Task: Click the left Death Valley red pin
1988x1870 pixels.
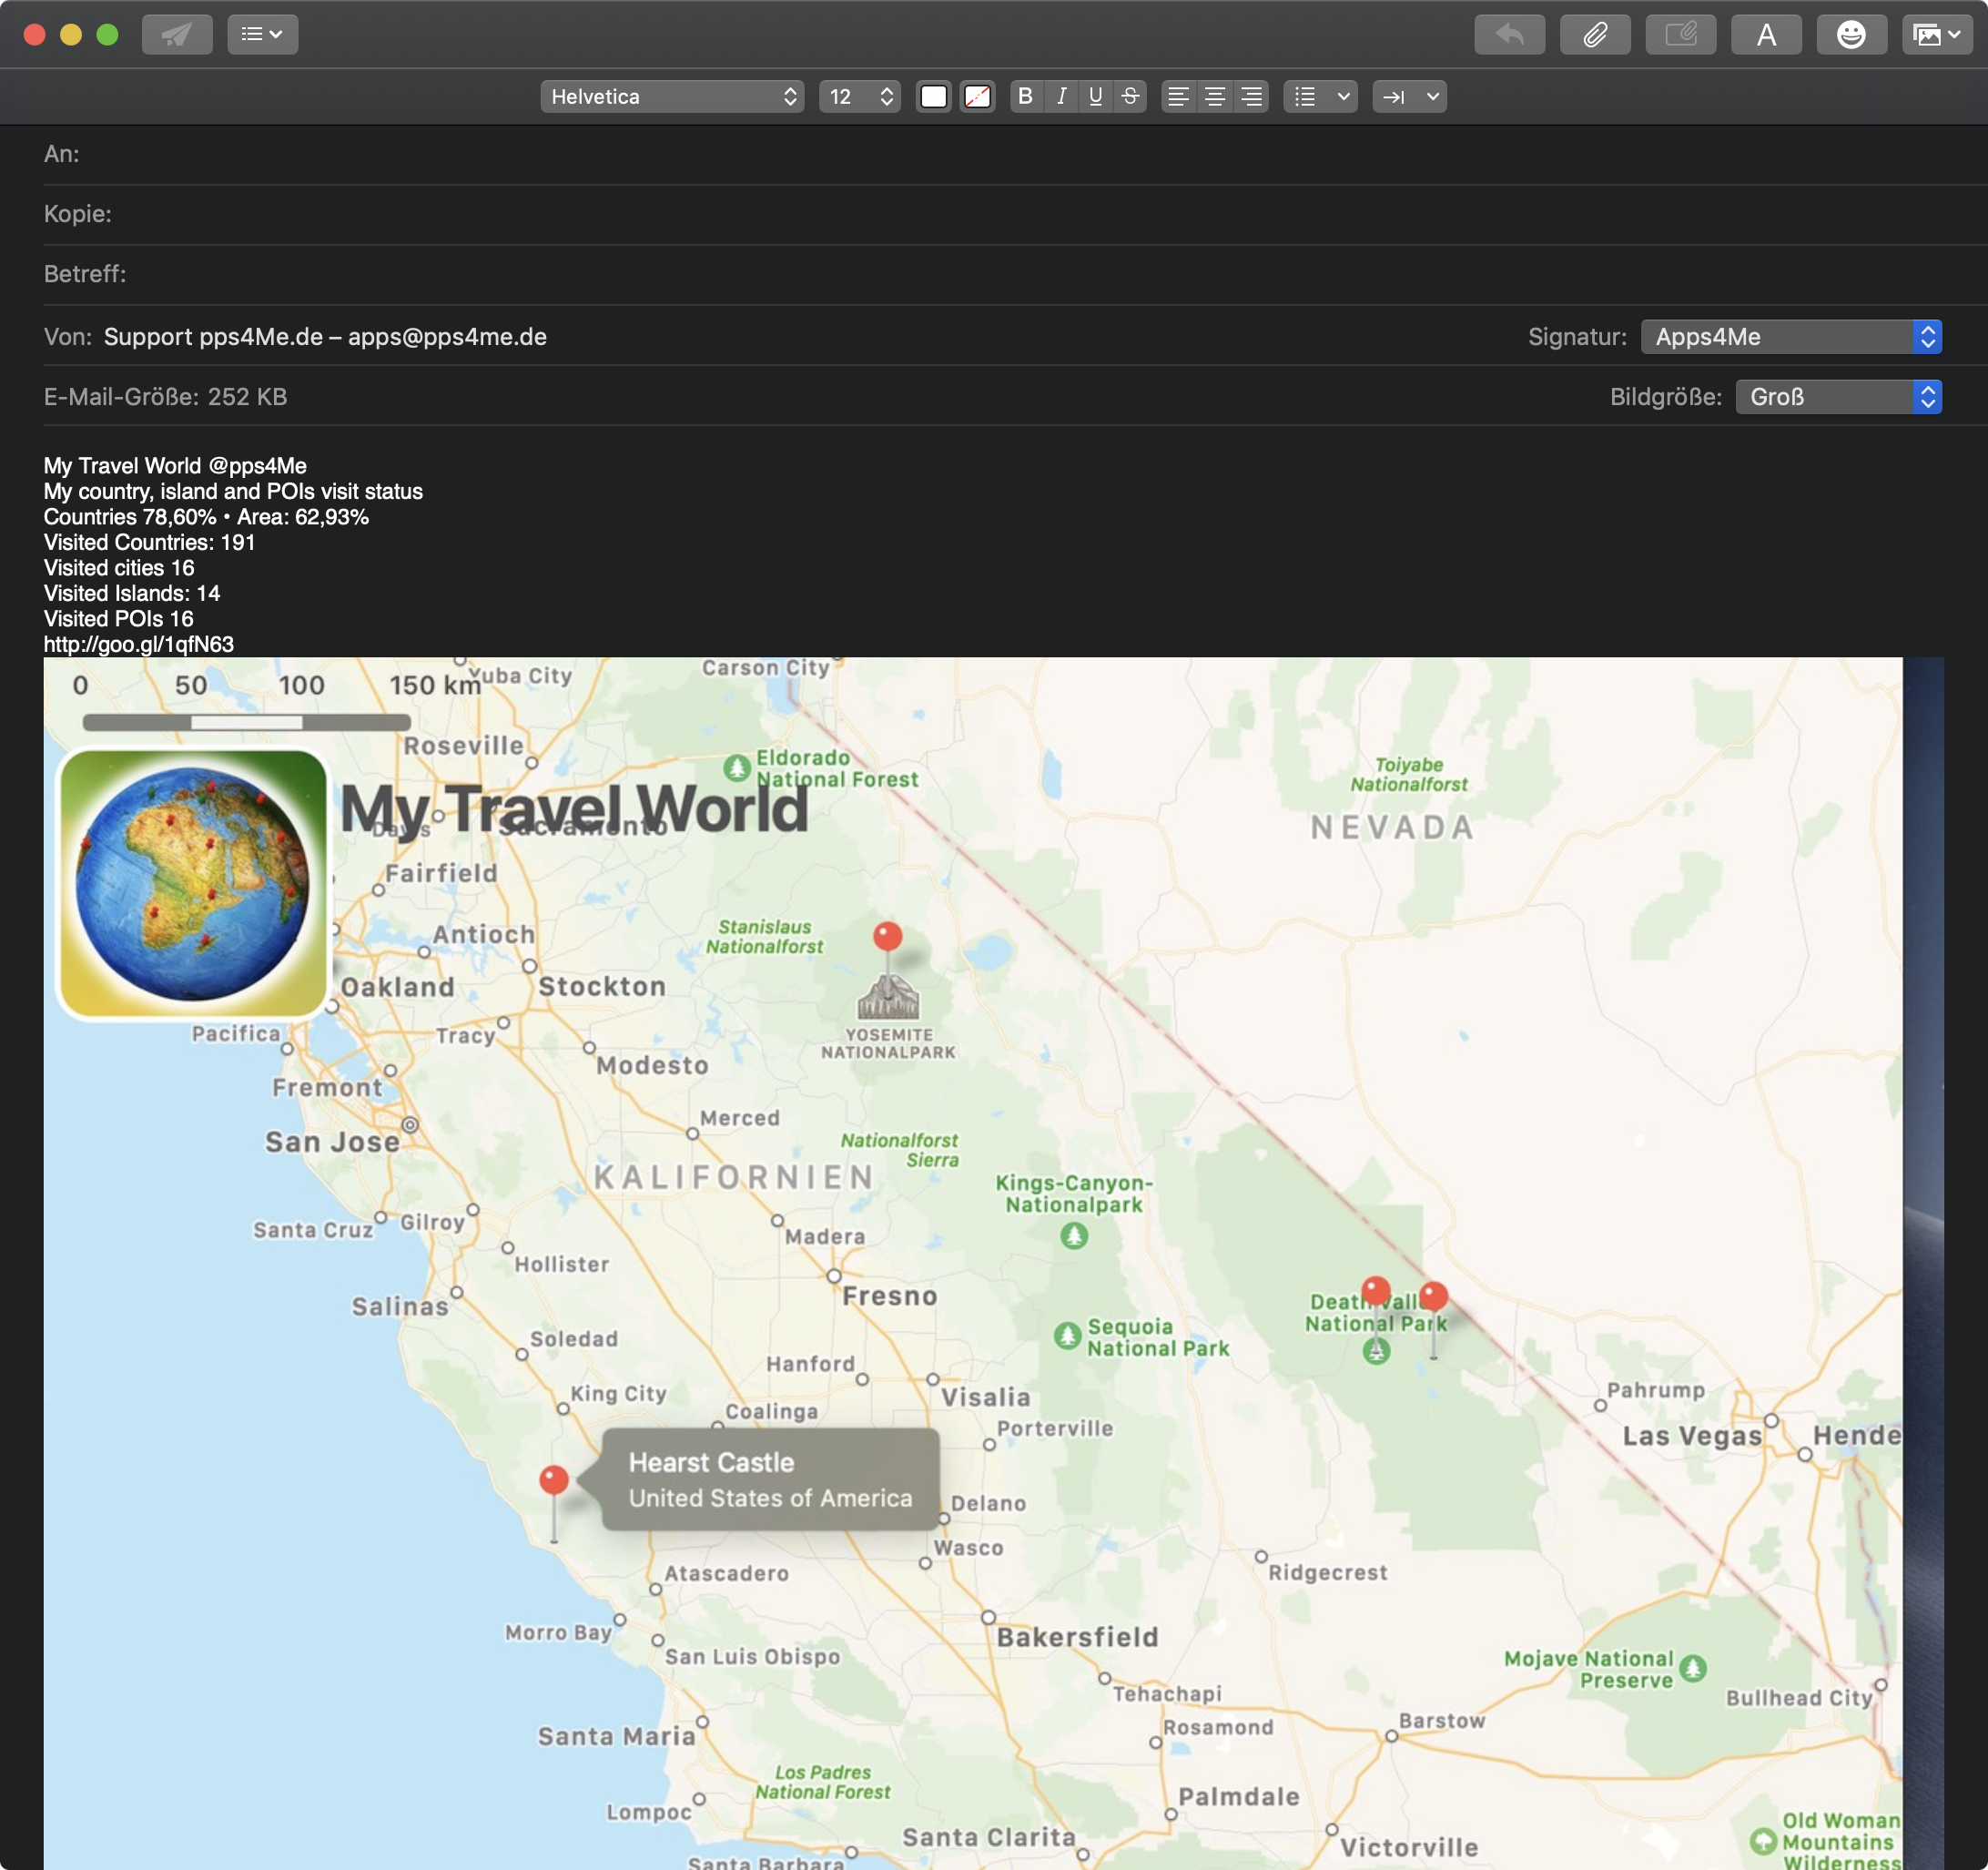Action: click(1377, 1292)
